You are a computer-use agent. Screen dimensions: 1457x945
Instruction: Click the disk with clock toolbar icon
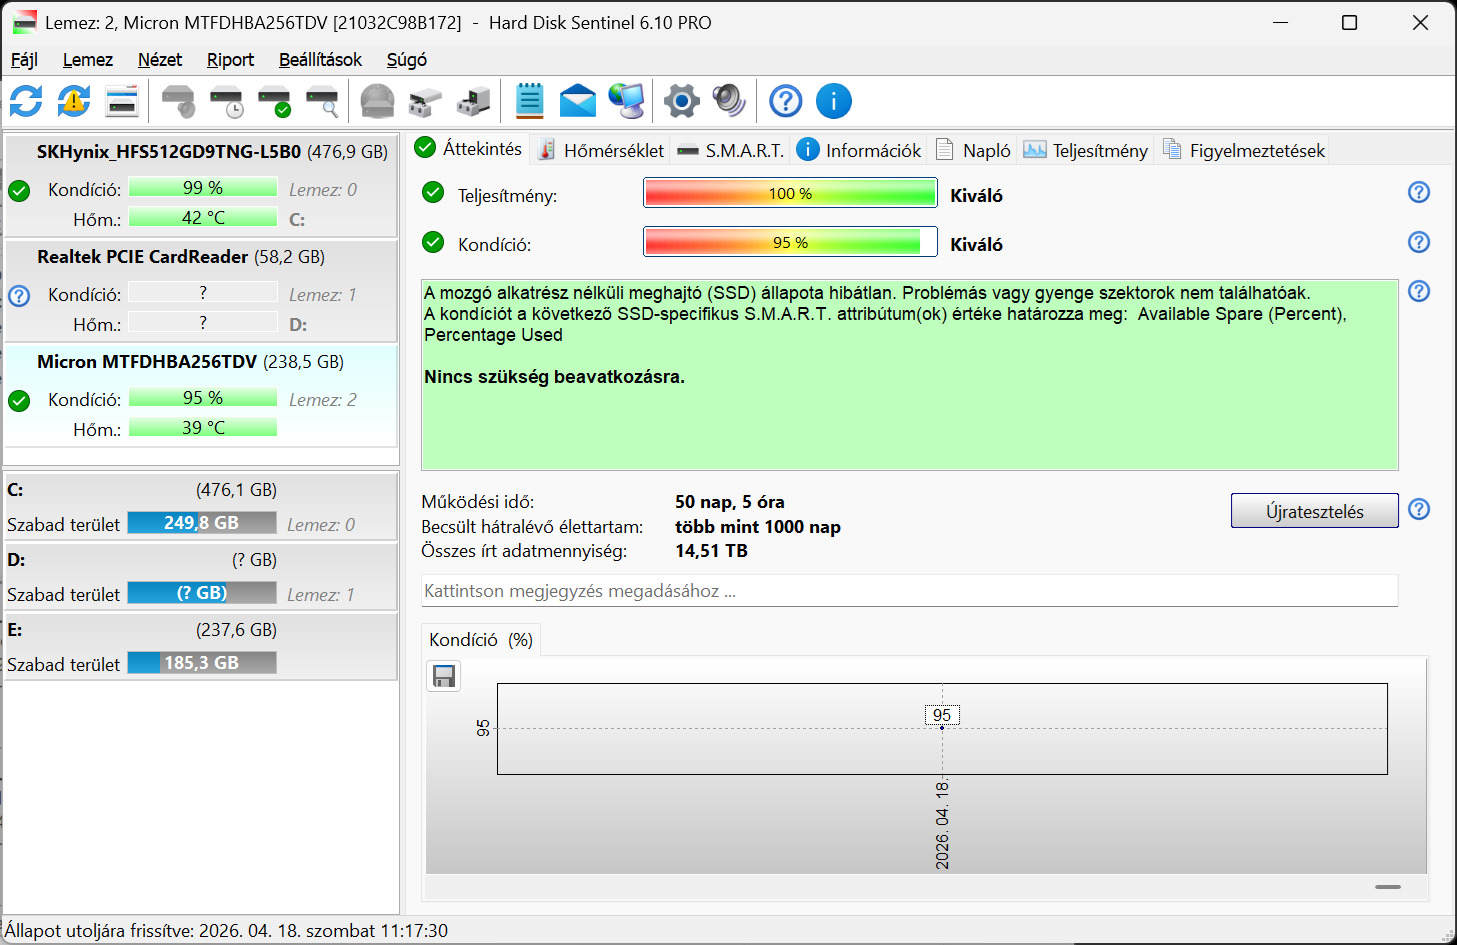click(226, 101)
